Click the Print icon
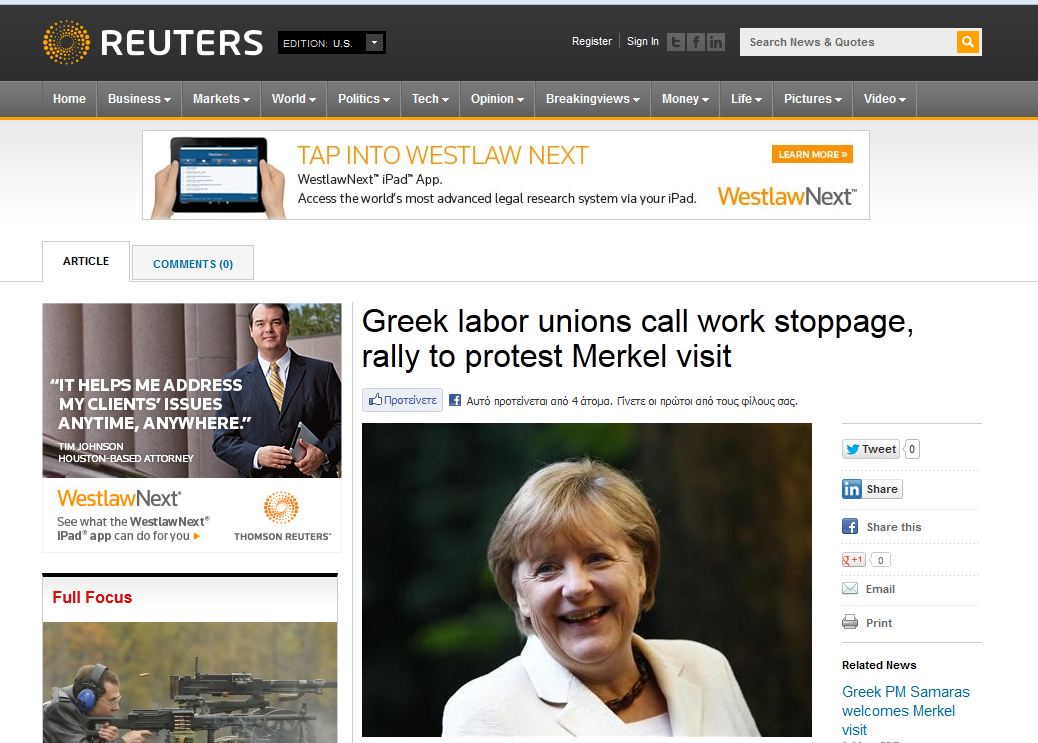1038x743 pixels. click(x=850, y=622)
